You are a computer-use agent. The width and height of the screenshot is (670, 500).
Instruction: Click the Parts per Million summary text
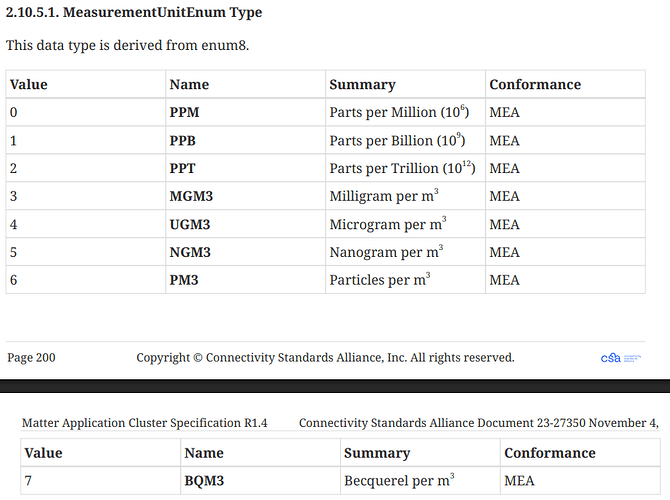coord(399,112)
